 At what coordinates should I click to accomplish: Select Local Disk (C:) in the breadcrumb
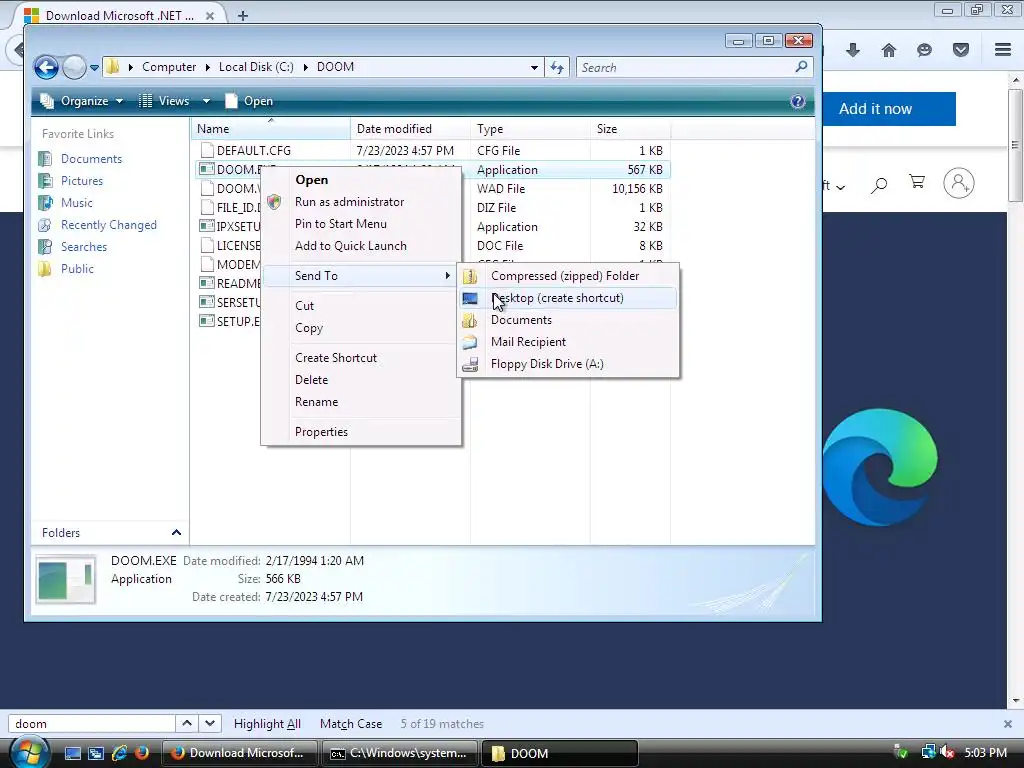(256, 67)
